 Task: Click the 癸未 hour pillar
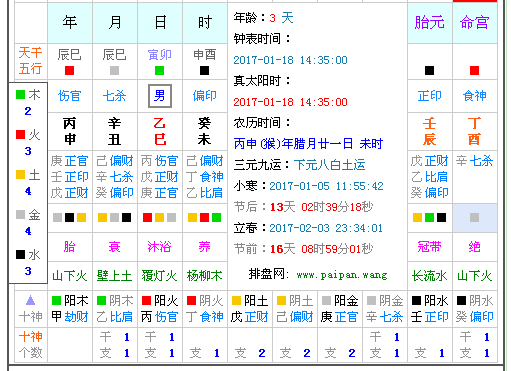pos(205,131)
